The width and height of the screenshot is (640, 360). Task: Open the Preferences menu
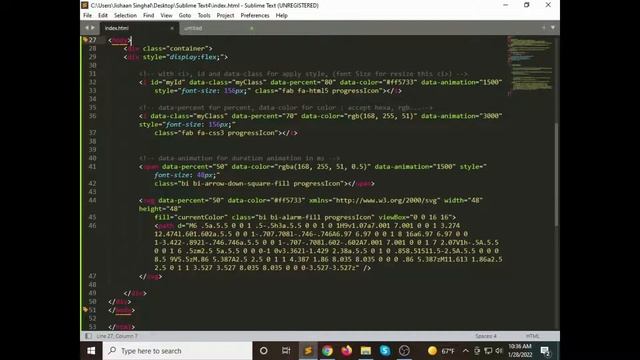click(x=255, y=16)
